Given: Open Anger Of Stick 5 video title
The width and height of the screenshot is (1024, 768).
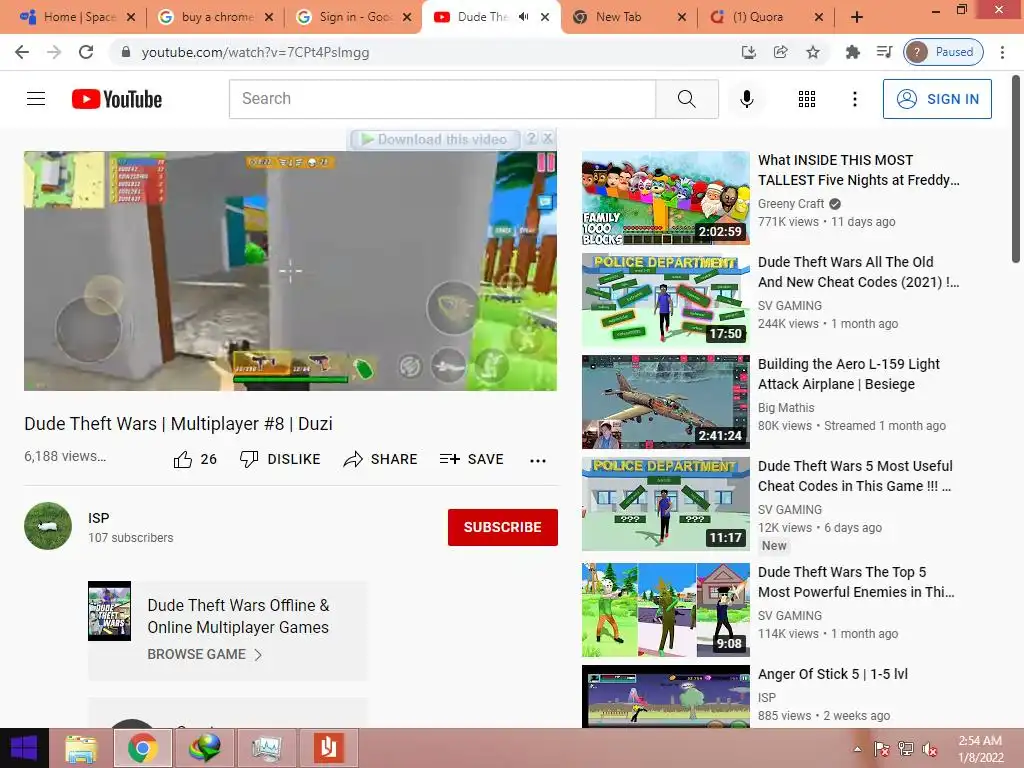Looking at the screenshot, I should click(x=833, y=674).
